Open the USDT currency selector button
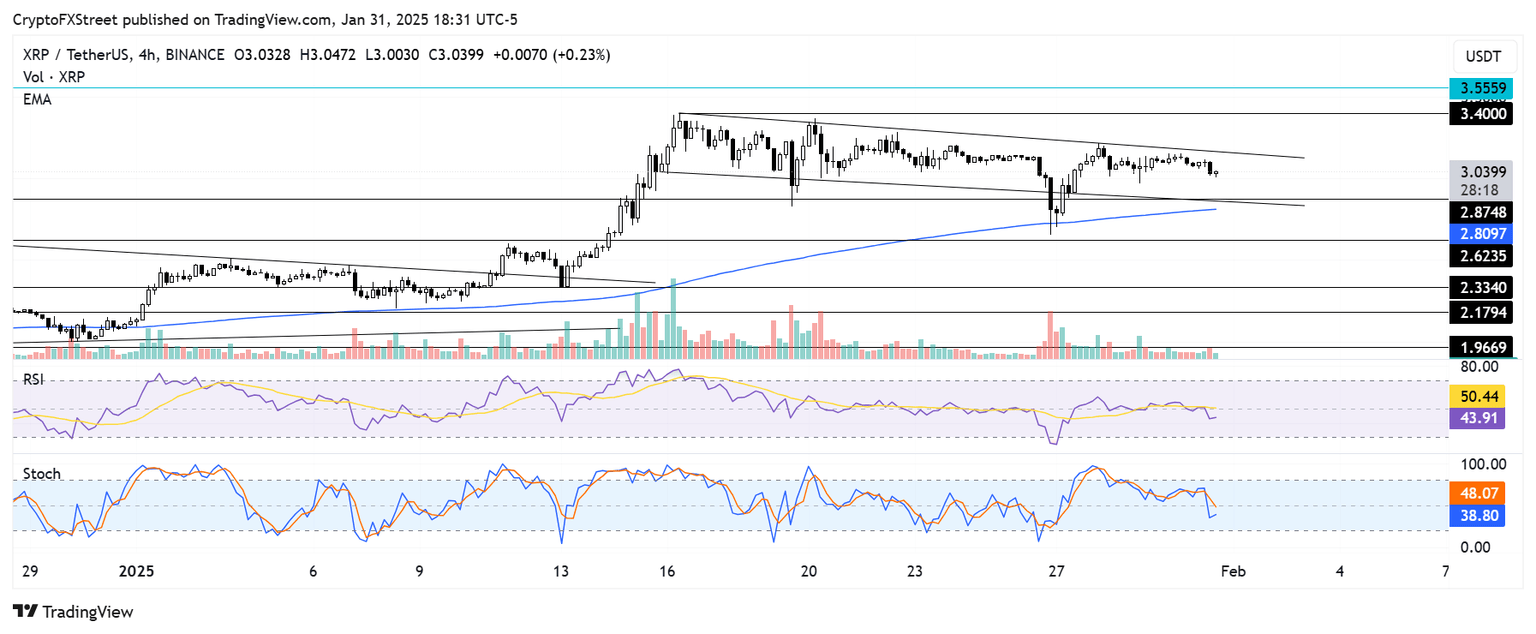Image resolution: width=1536 pixels, height=634 pixels. click(1483, 56)
